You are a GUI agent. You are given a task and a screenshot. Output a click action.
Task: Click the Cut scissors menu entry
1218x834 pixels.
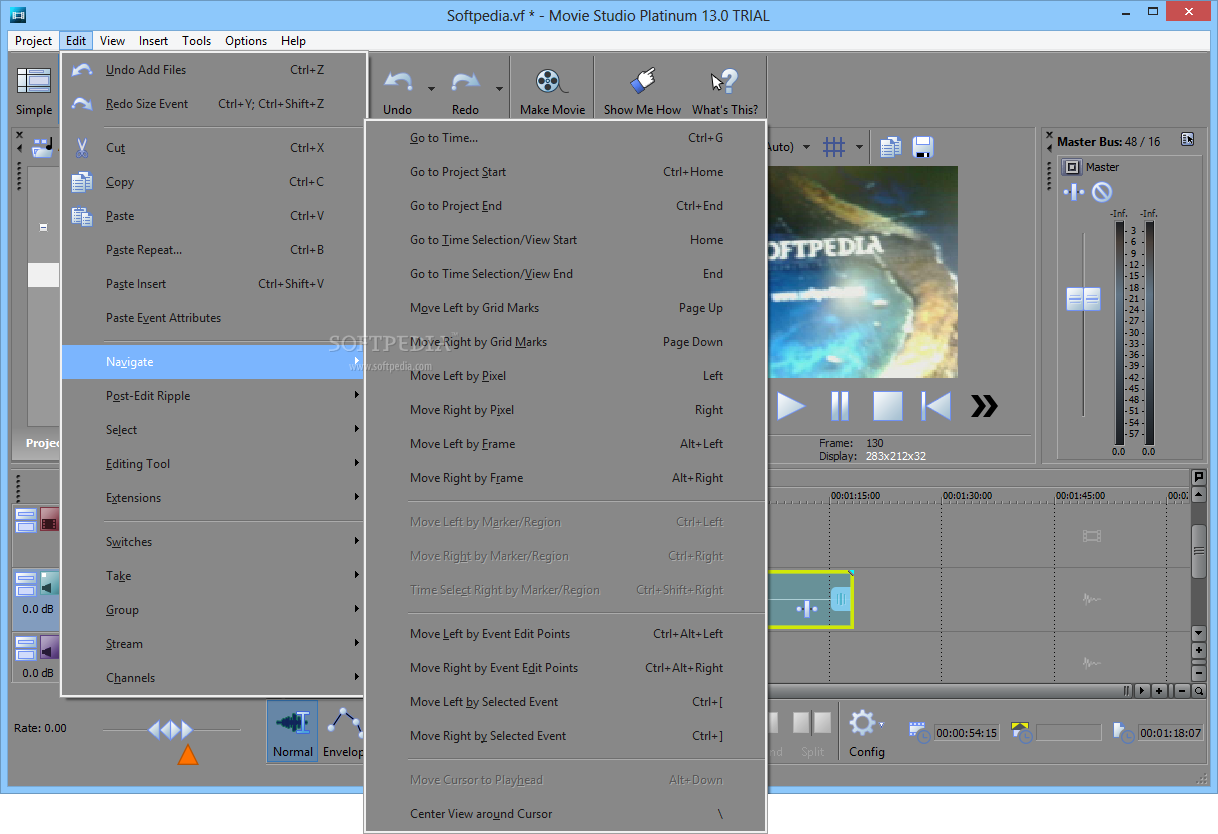(x=214, y=148)
